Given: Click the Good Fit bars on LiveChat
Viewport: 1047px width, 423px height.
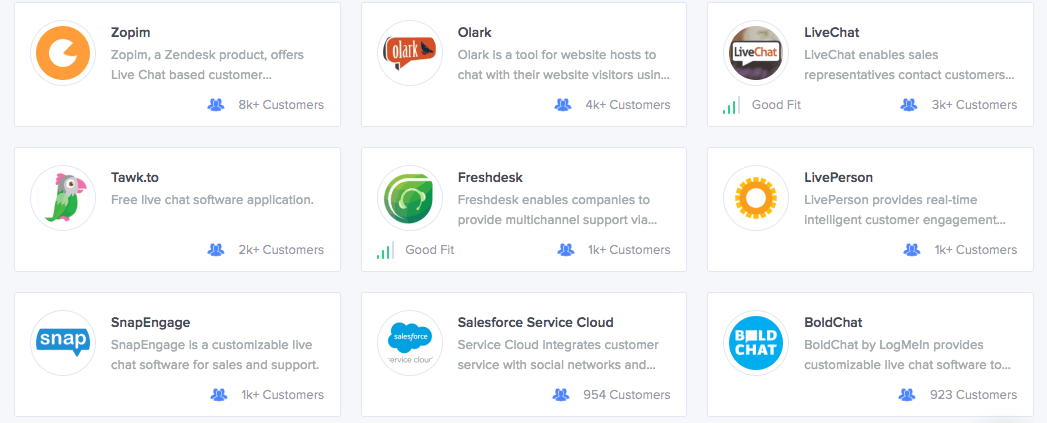Looking at the screenshot, I should click(730, 106).
